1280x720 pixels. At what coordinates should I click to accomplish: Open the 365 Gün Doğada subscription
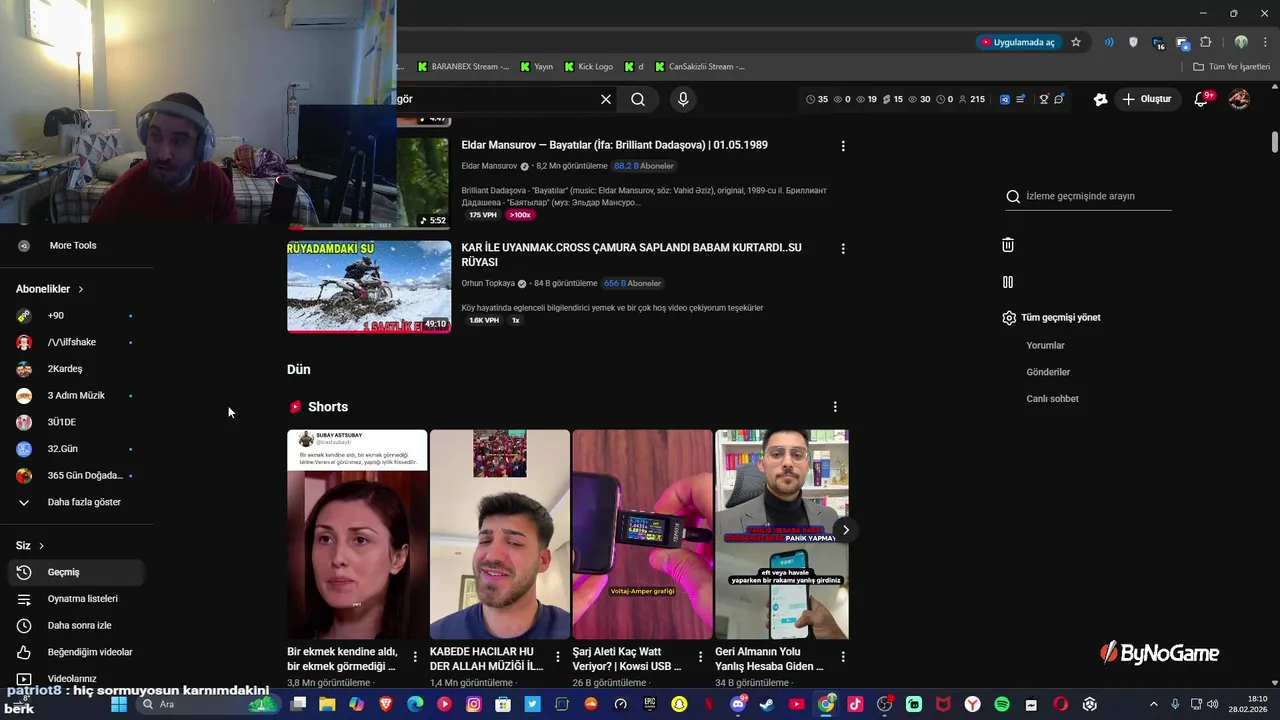point(76,476)
